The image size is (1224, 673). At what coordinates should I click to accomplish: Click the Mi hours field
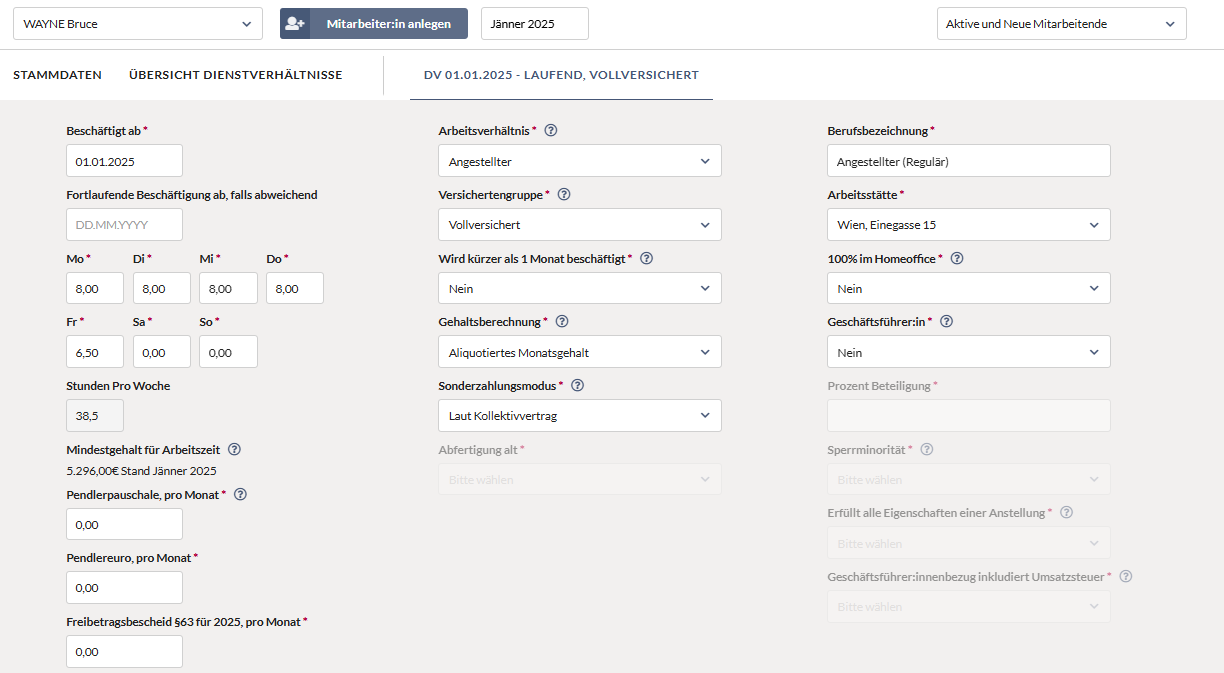coord(228,288)
